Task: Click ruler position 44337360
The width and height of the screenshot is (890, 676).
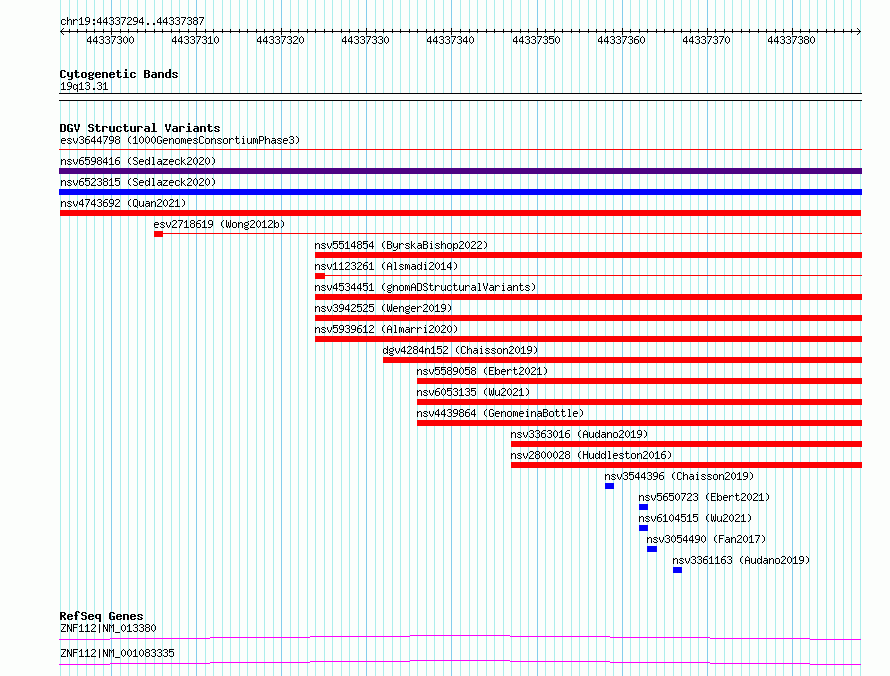Action: pos(621,40)
